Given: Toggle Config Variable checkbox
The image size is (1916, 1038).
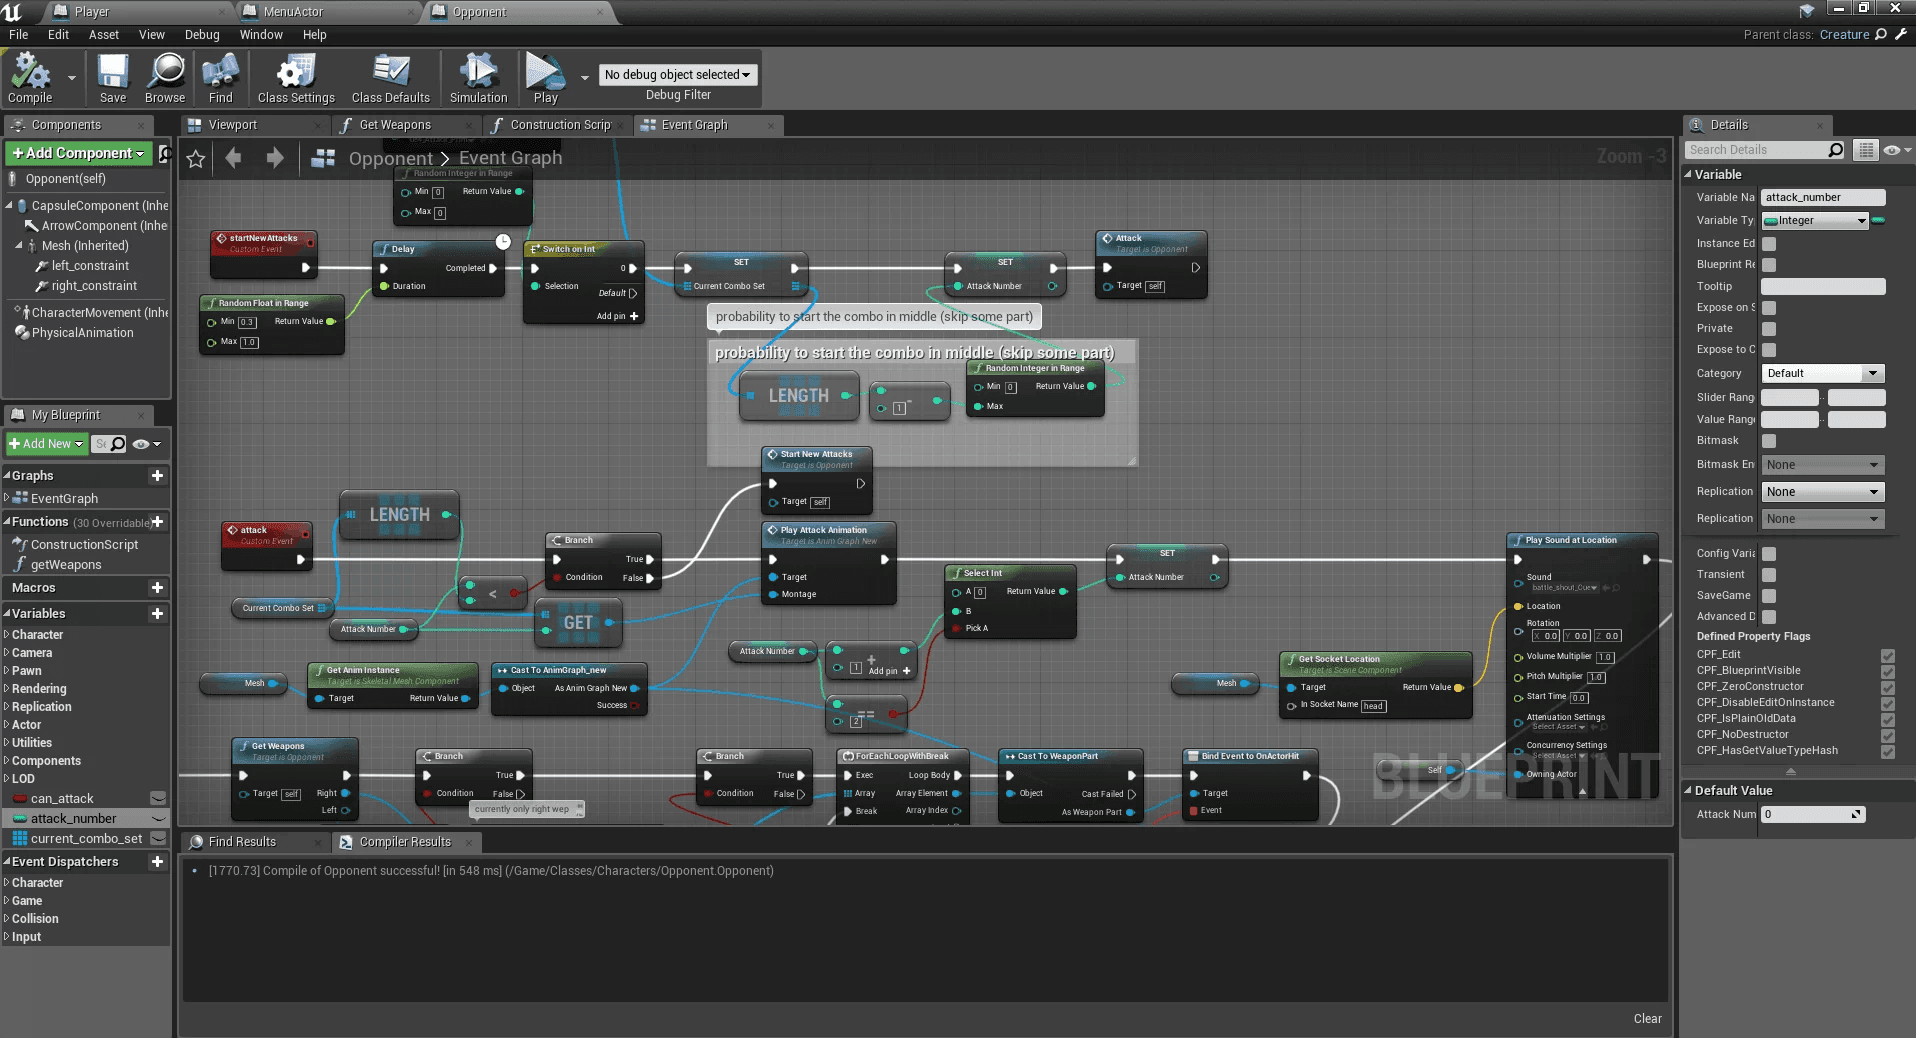Looking at the screenshot, I should point(1769,554).
